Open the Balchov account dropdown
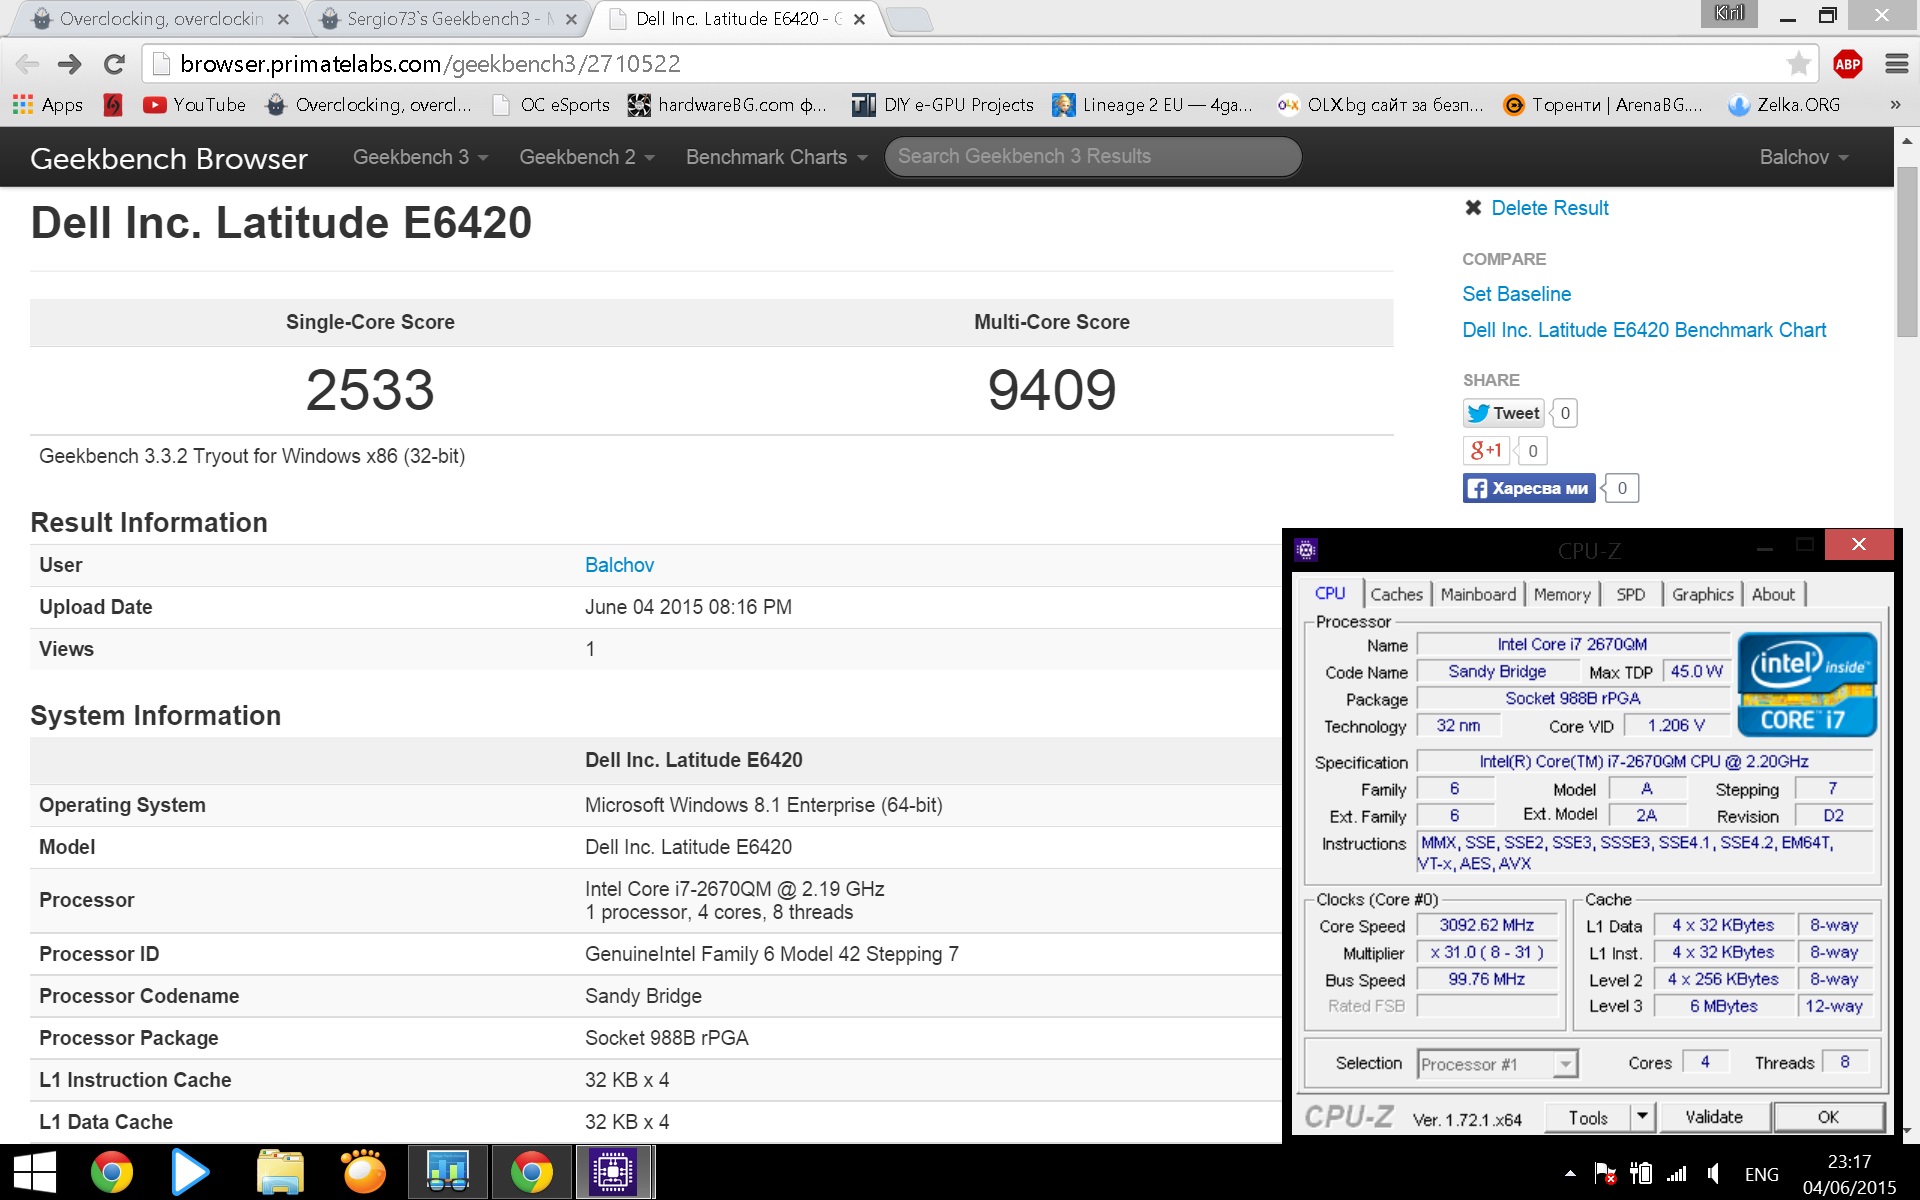Image resolution: width=1920 pixels, height=1200 pixels. pyautogui.click(x=1804, y=157)
